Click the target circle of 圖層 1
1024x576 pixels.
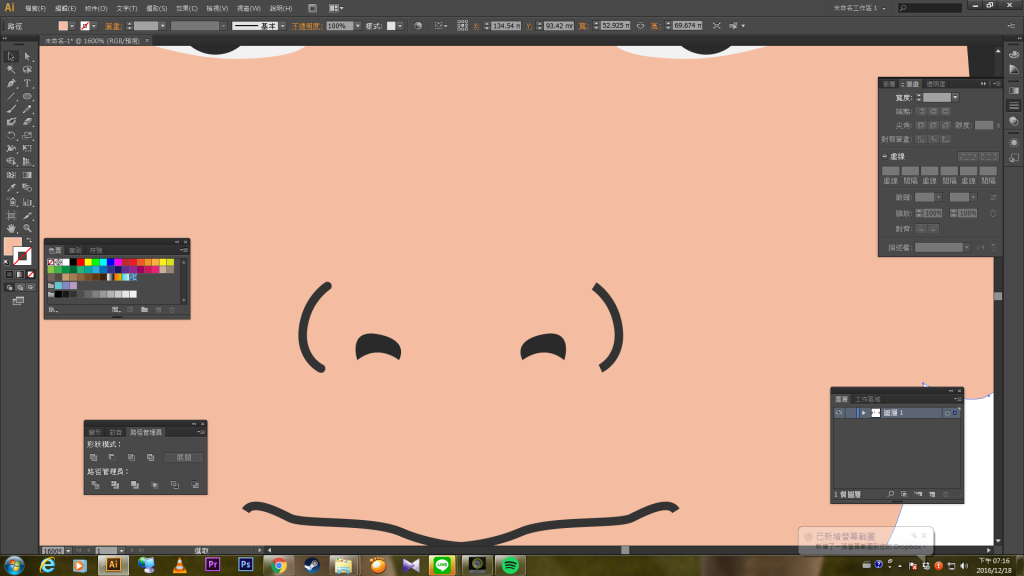pyautogui.click(x=947, y=413)
